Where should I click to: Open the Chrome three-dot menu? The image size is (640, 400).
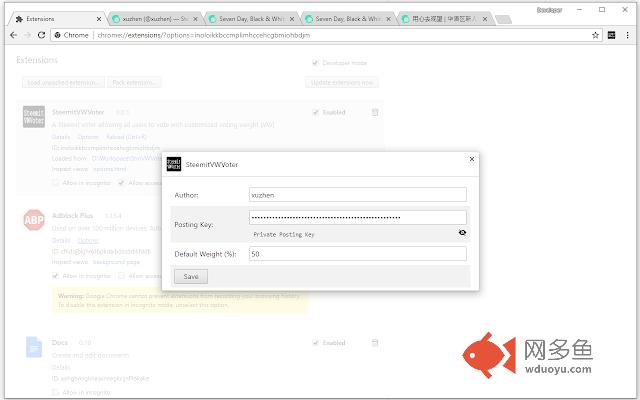pyautogui.click(x=627, y=35)
